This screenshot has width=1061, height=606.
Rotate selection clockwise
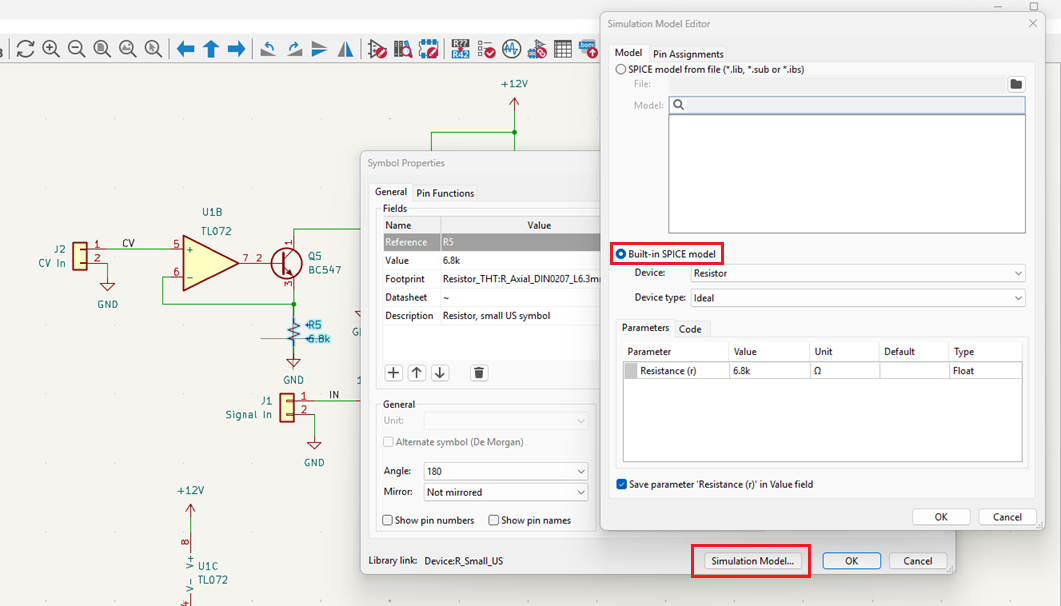(x=294, y=49)
